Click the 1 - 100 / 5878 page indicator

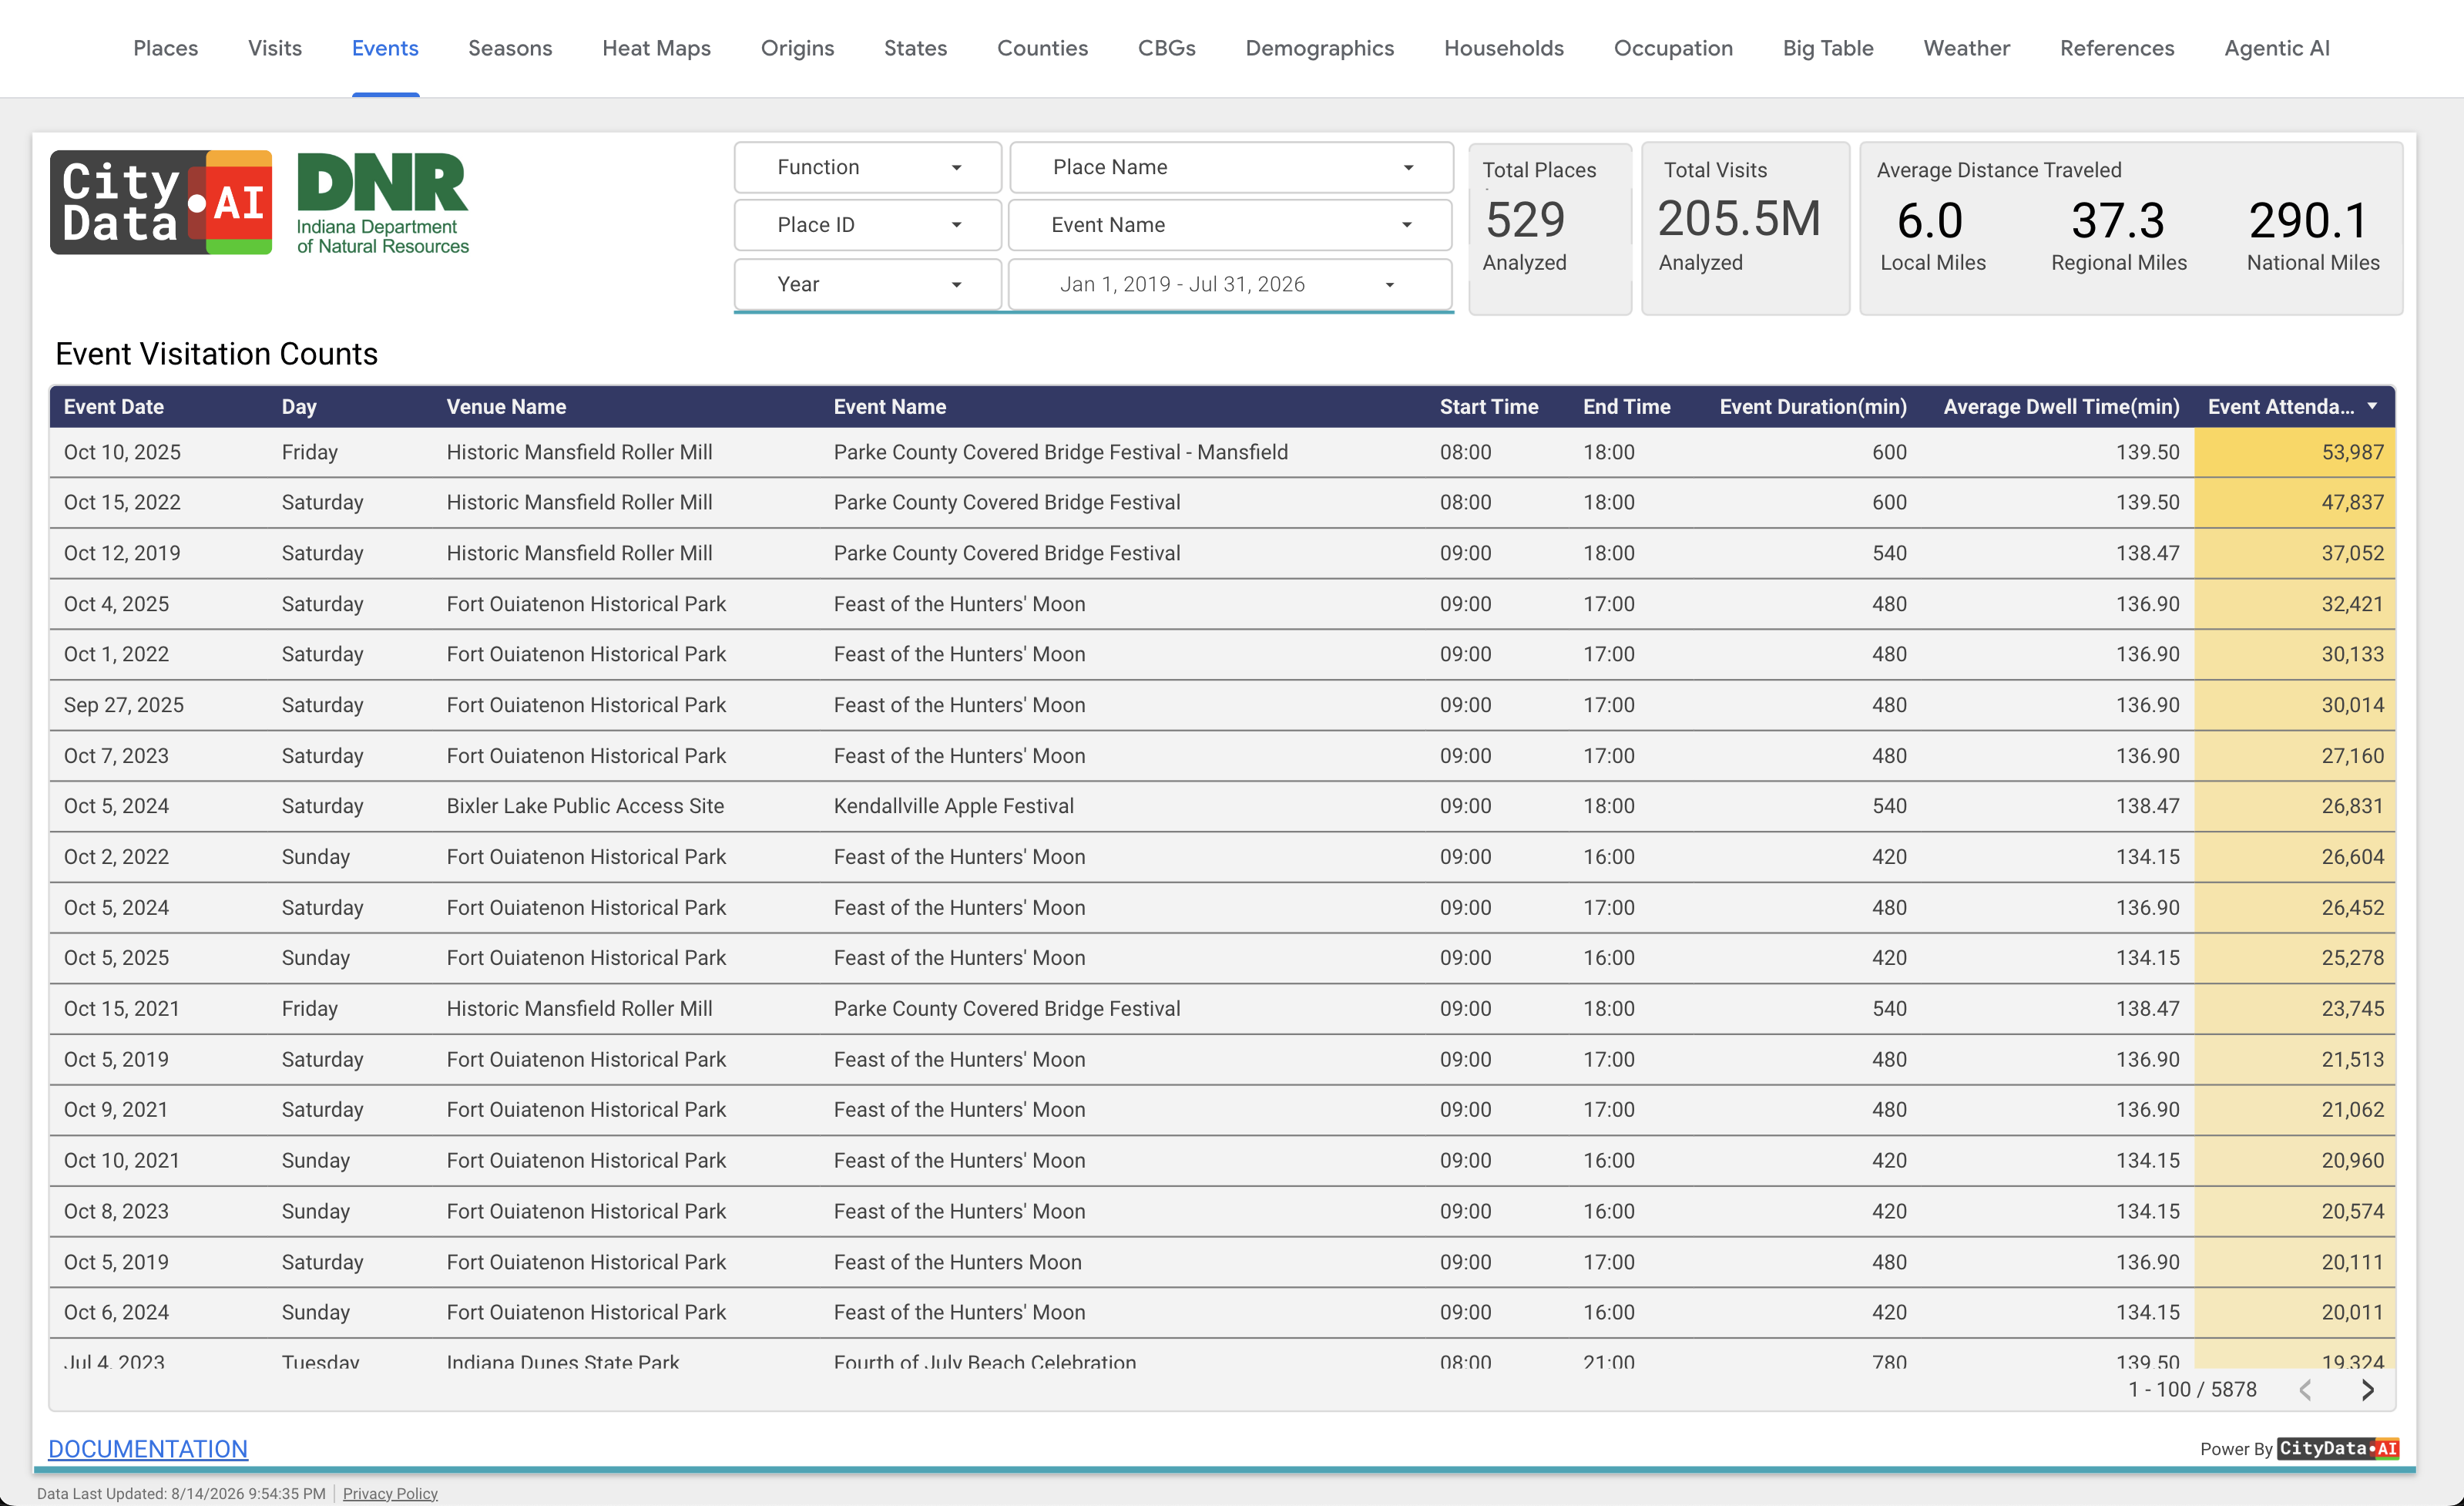[x=2192, y=1390]
